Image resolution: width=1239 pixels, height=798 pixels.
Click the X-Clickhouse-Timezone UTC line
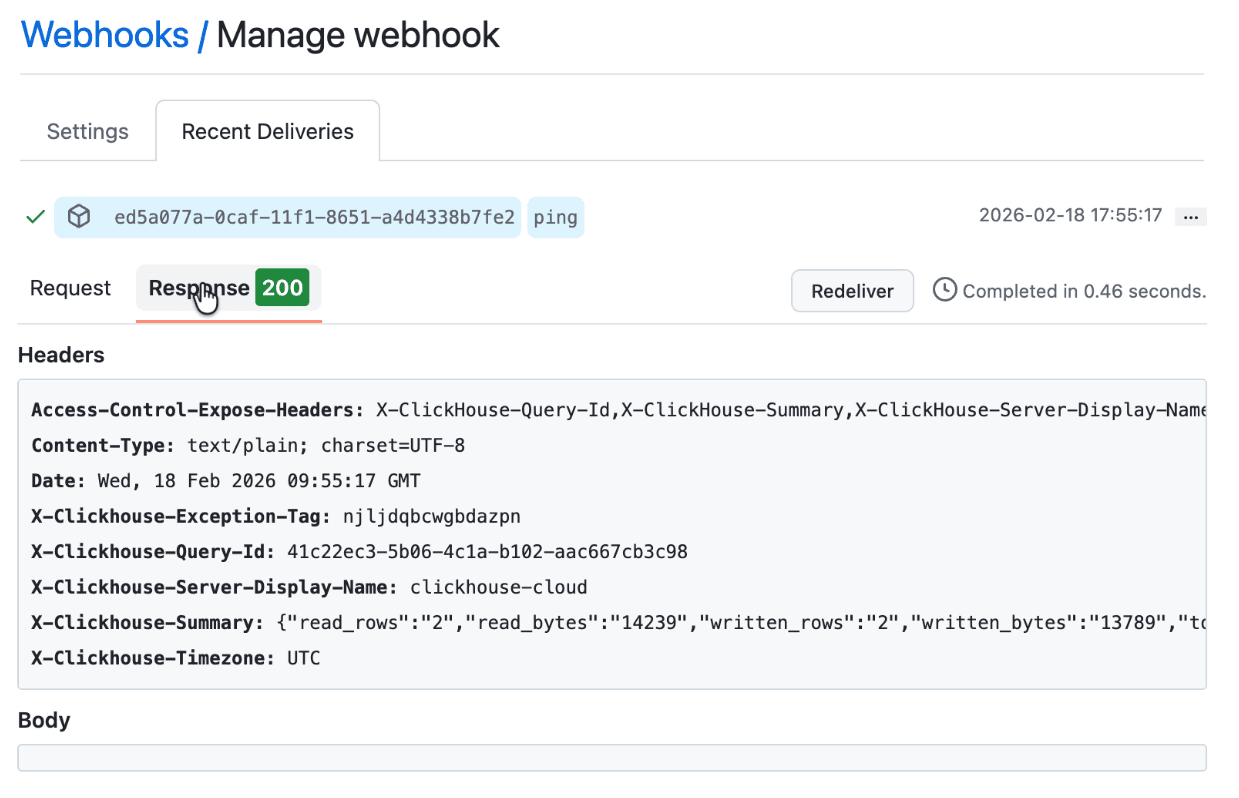[x=176, y=658]
